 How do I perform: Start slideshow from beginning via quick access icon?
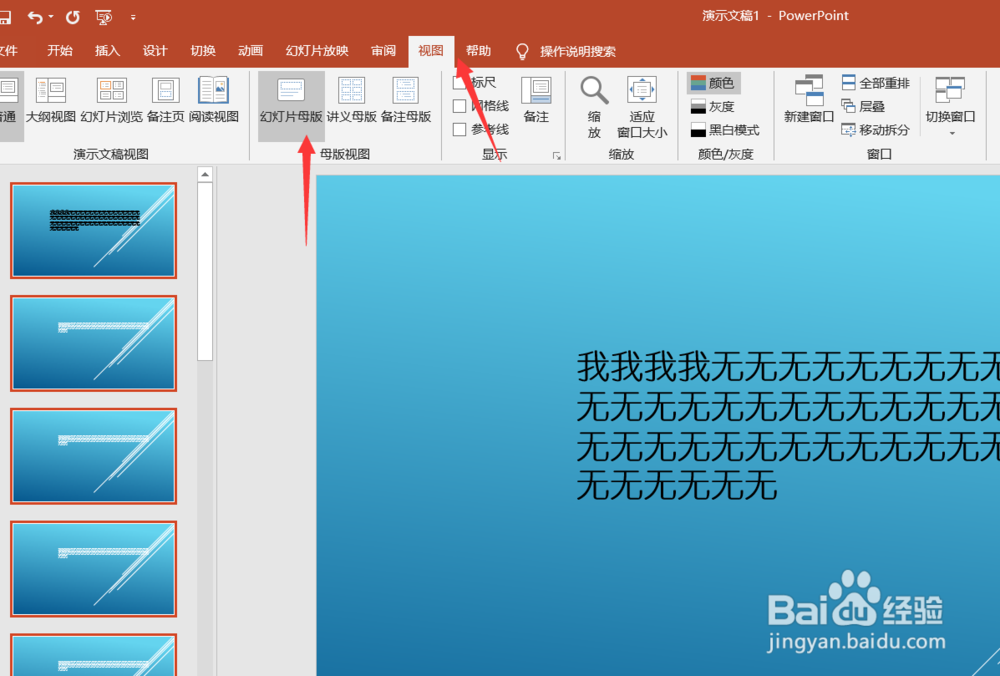tap(103, 17)
